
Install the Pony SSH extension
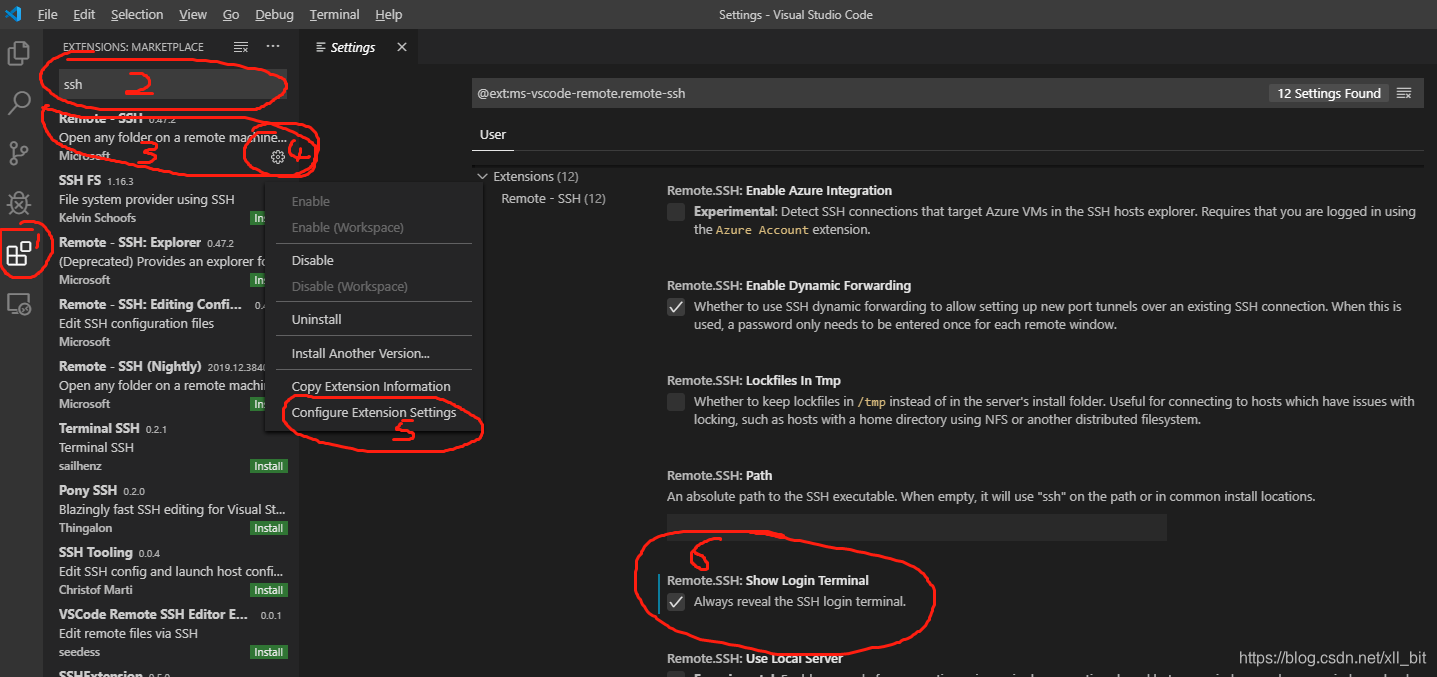pyautogui.click(x=268, y=528)
